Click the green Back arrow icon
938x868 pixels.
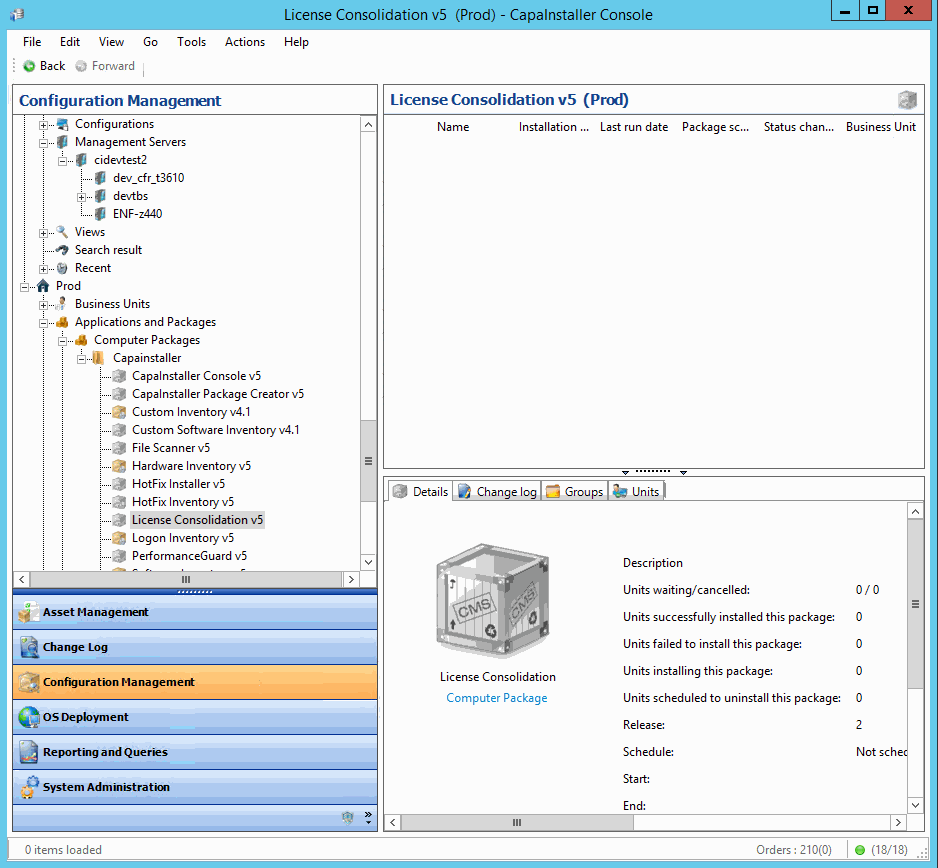29,66
